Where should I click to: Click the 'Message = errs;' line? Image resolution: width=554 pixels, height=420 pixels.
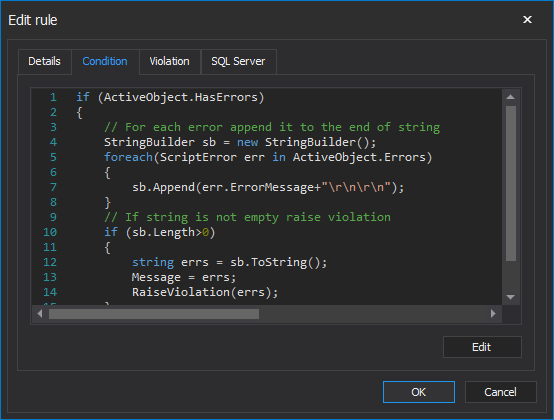[x=184, y=277]
